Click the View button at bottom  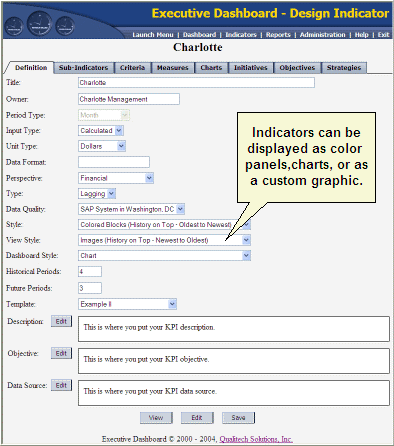(156, 418)
